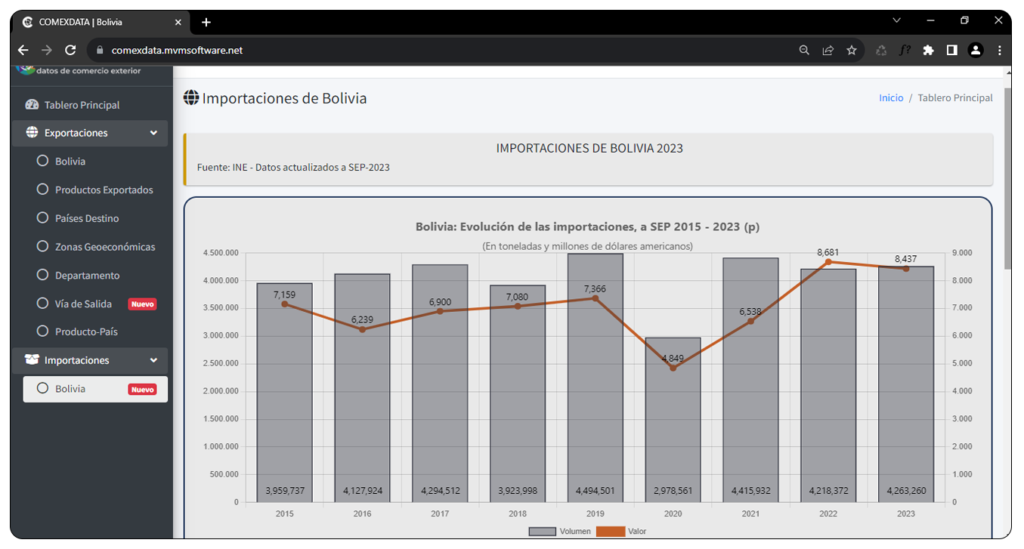Collapse the Exportaciones section chevron
1024x549 pixels.
(x=153, y=133)
